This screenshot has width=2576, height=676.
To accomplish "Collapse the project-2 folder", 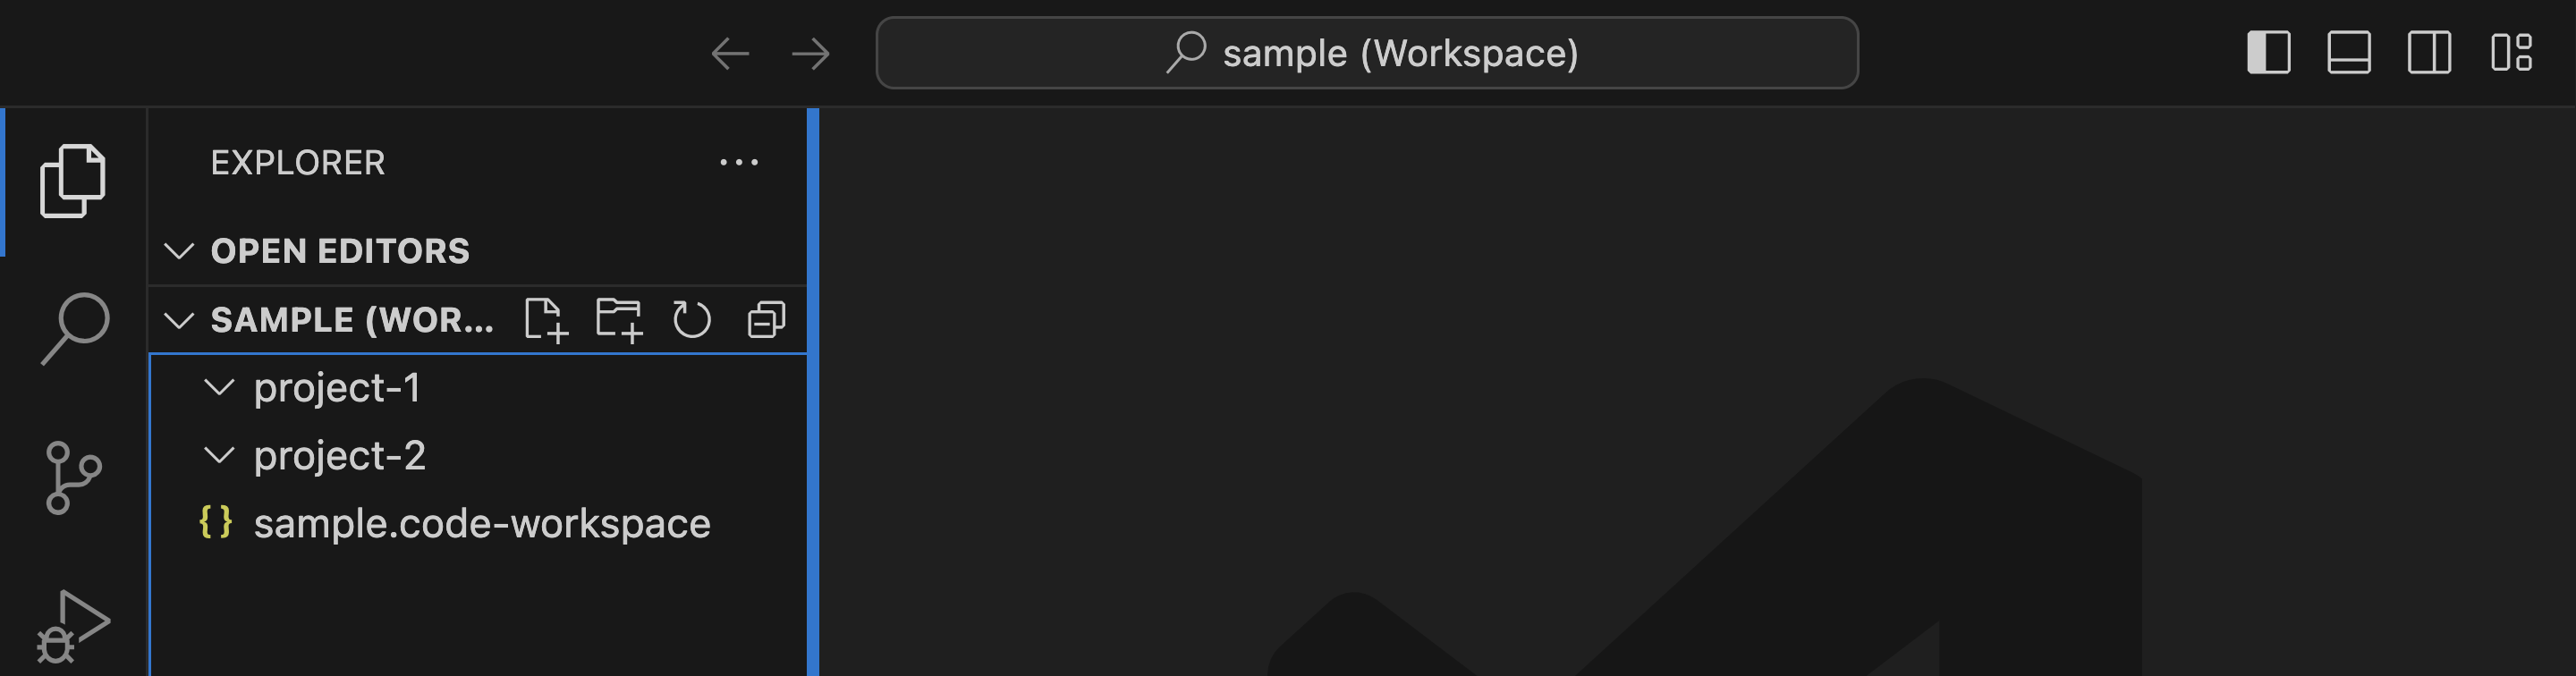I will coord(219,456).
